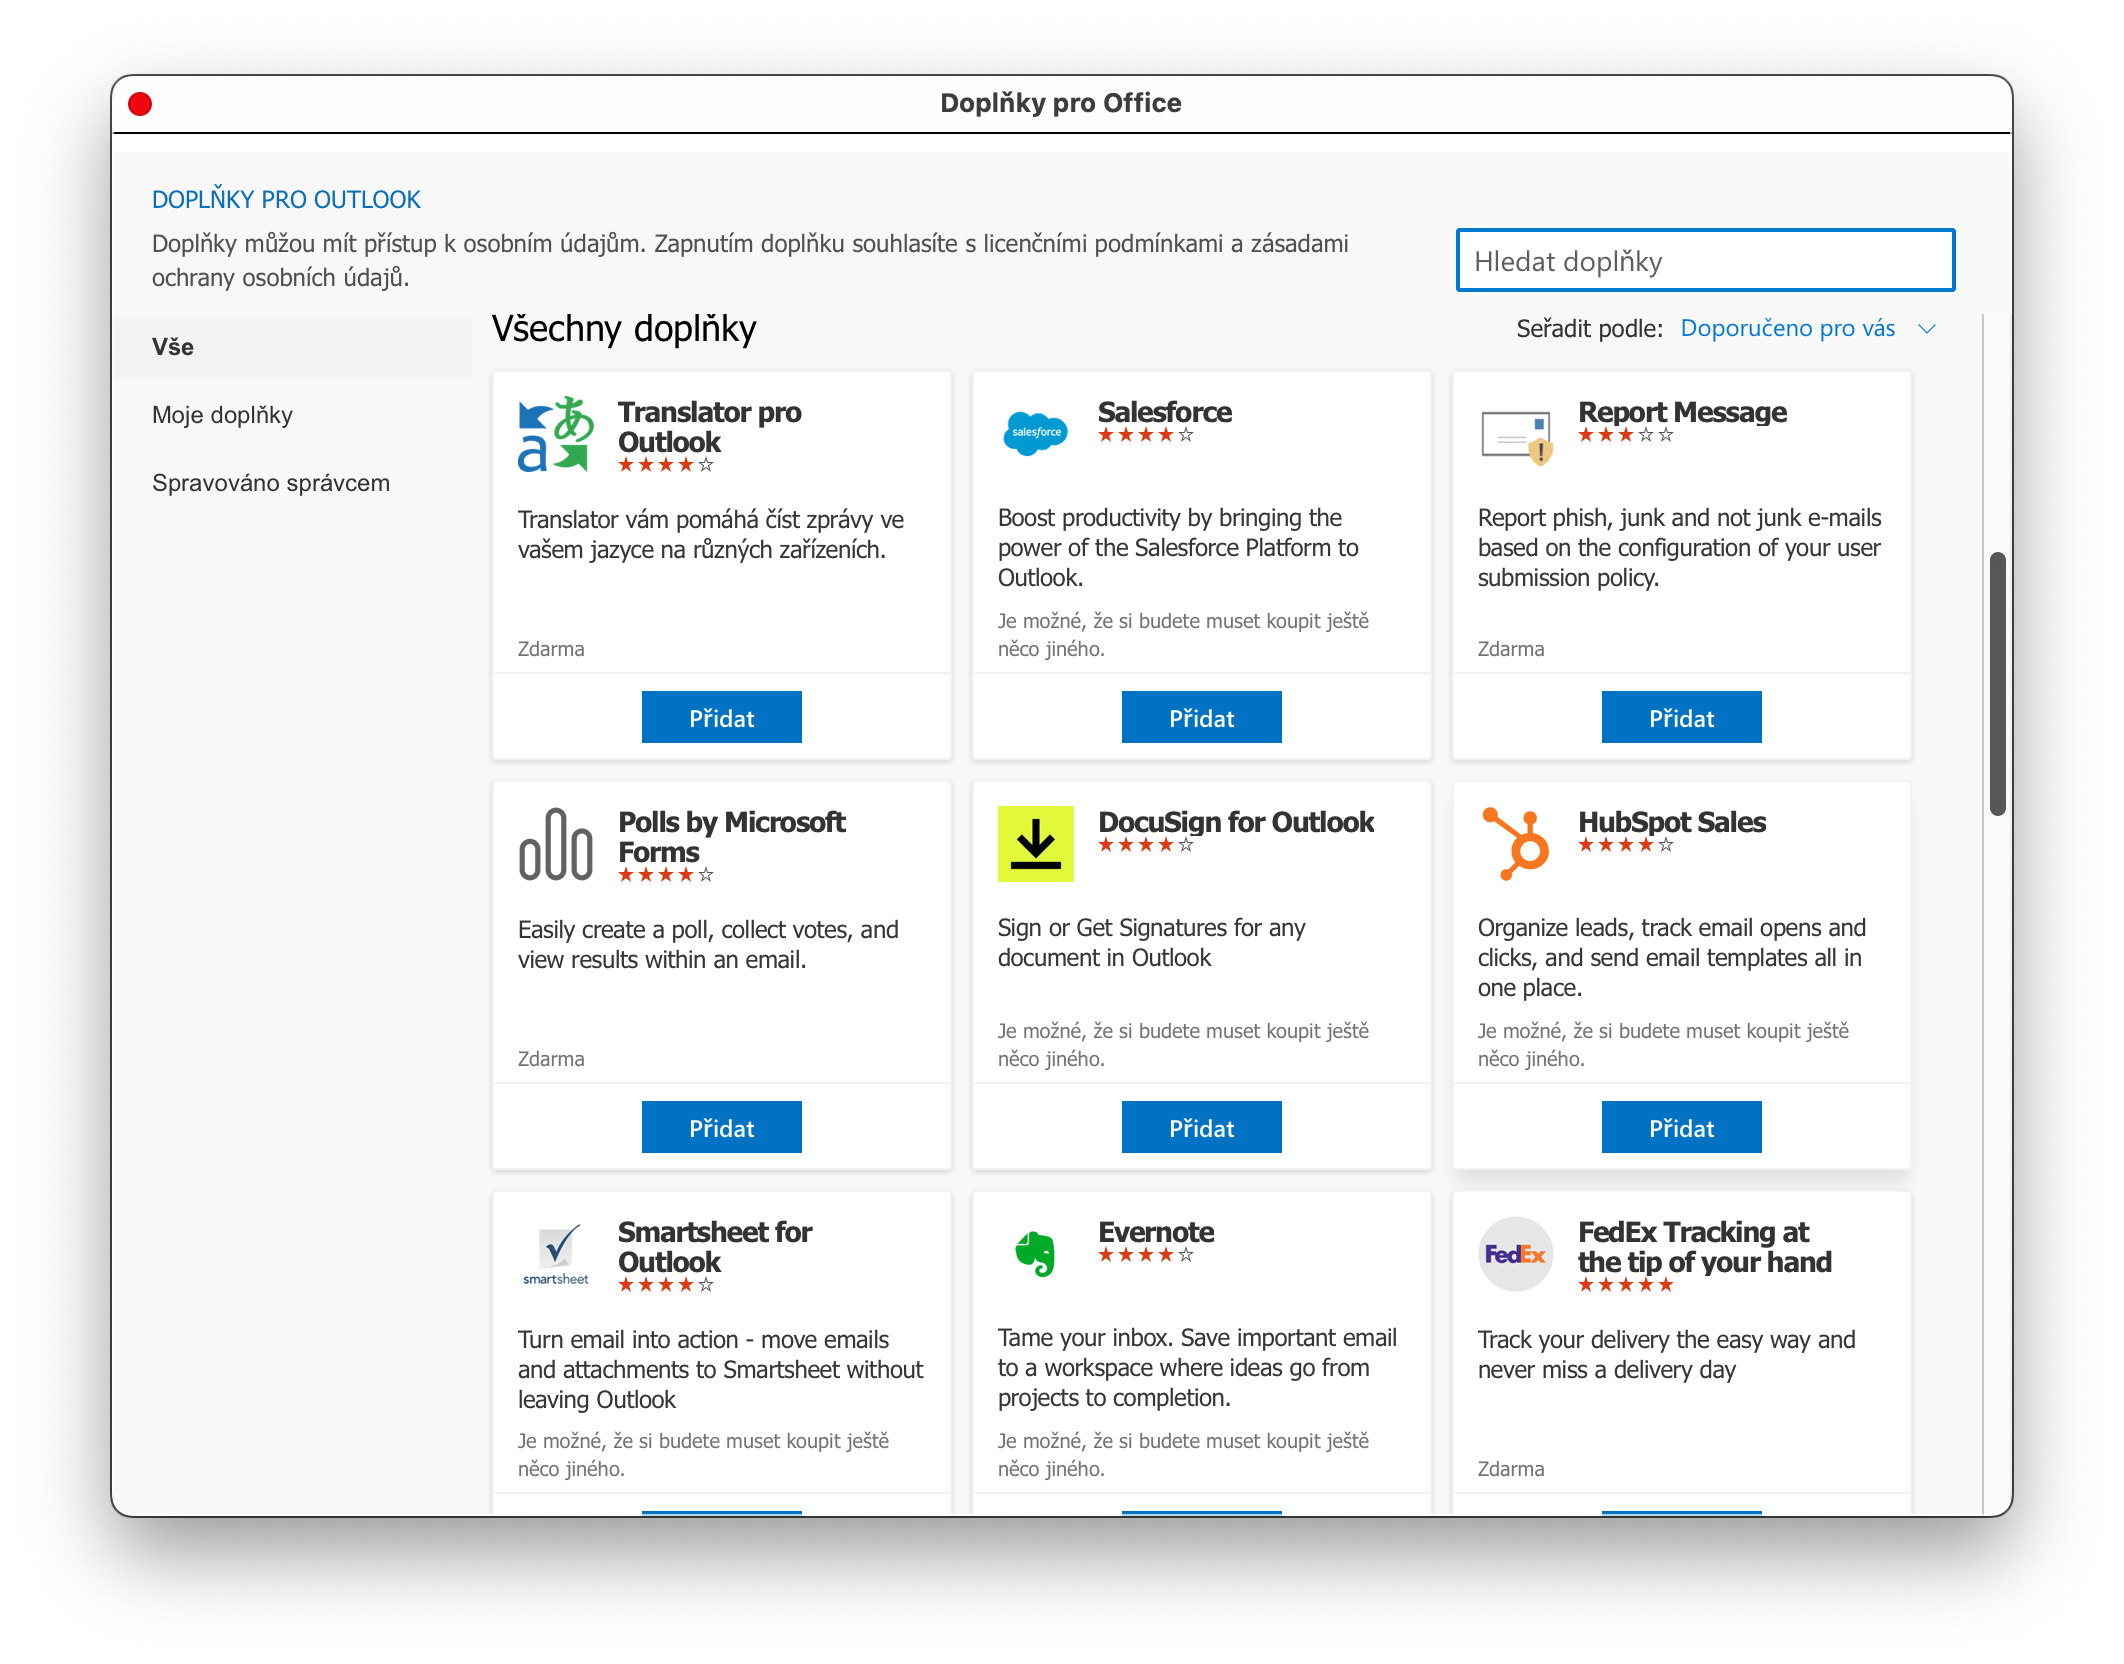Image resolution: width=2124 pixels, height=1664 pixels.
Task: Click the Evernote elephant icon
Action: point(1035,1253)
